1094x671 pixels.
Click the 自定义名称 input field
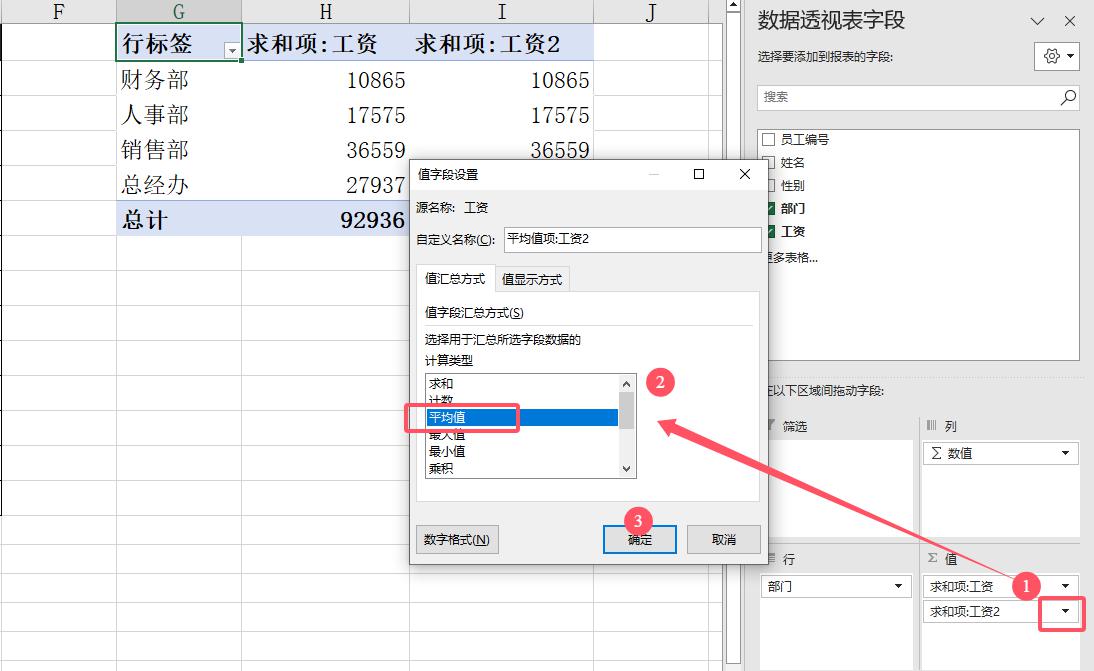click(x=632, y=239)
